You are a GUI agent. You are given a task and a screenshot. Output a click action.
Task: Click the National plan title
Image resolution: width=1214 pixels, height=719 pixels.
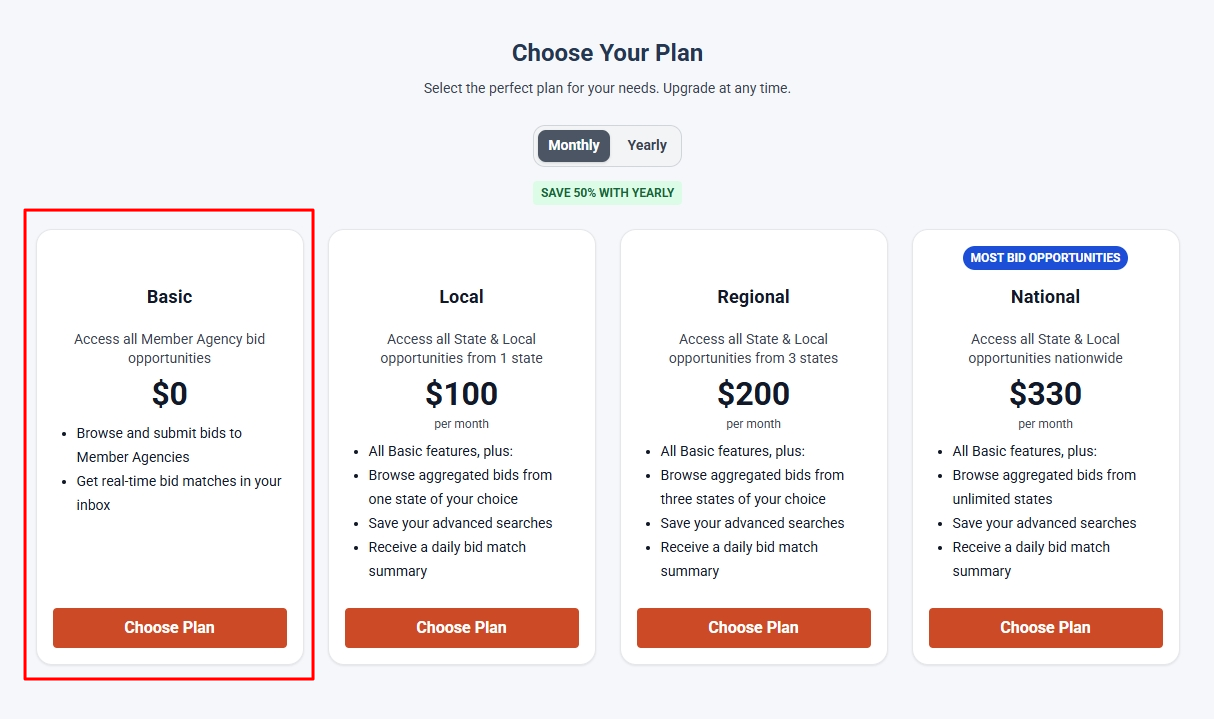click(x=1045, y=297)
